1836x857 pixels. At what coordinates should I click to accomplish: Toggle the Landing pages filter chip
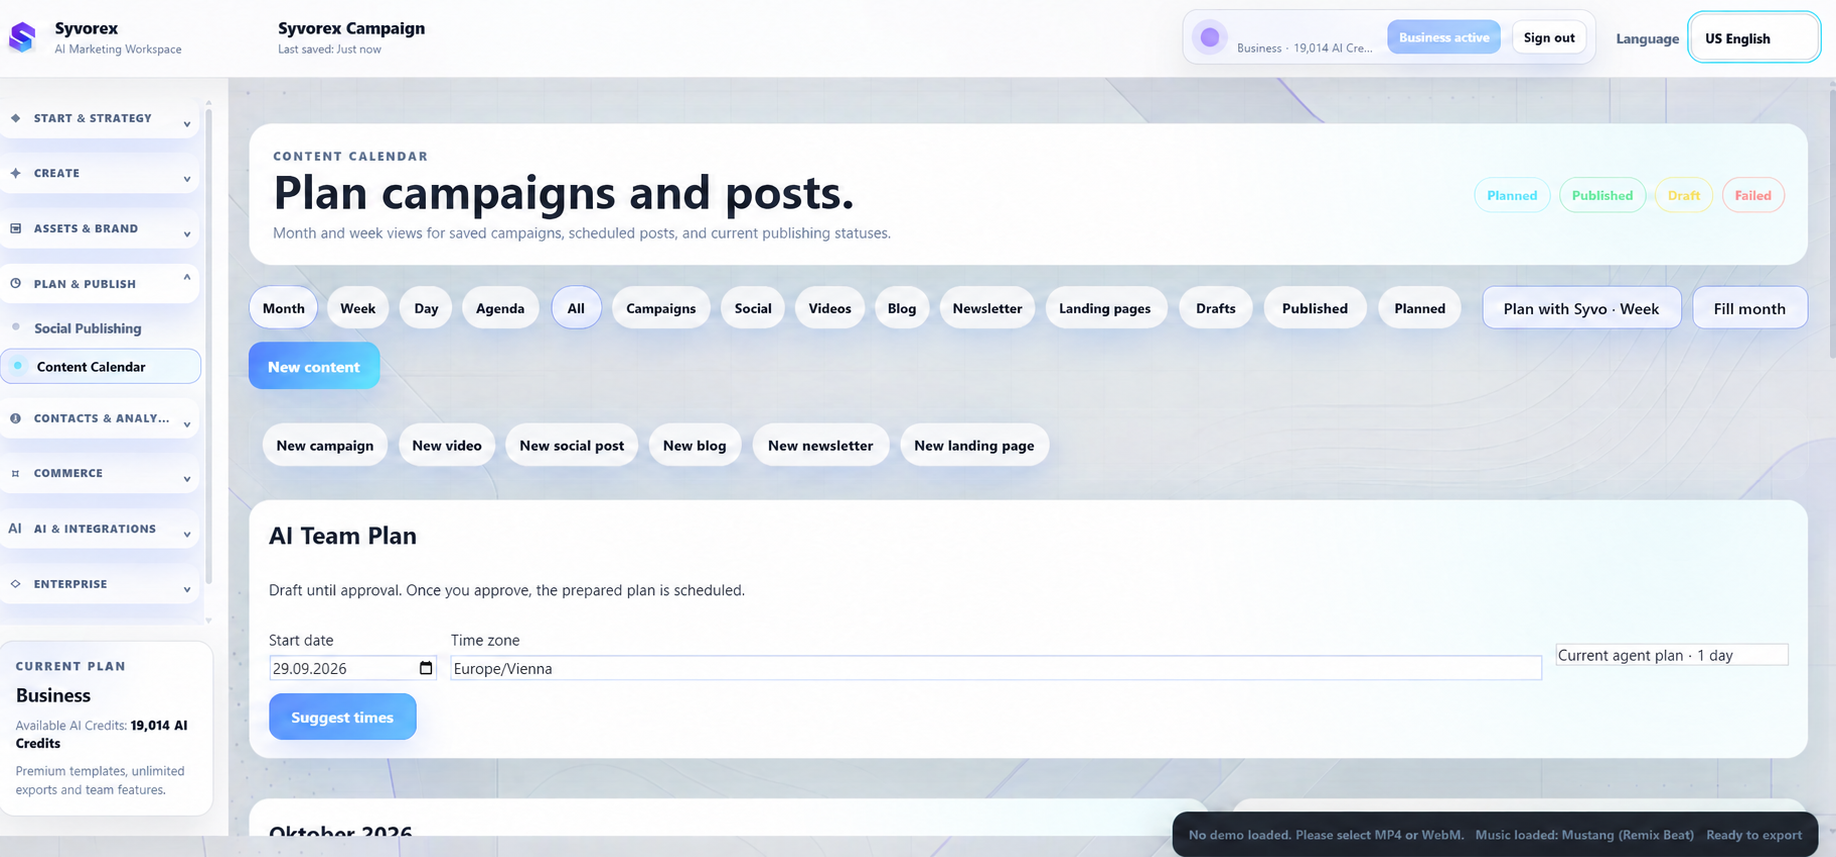tap(1105, 308)
